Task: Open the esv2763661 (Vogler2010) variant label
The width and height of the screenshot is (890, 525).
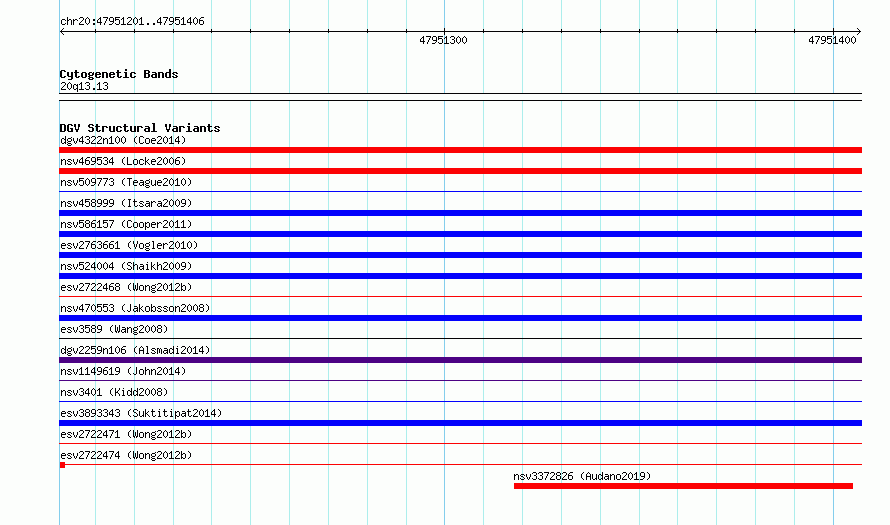Action: click(129, 245)
